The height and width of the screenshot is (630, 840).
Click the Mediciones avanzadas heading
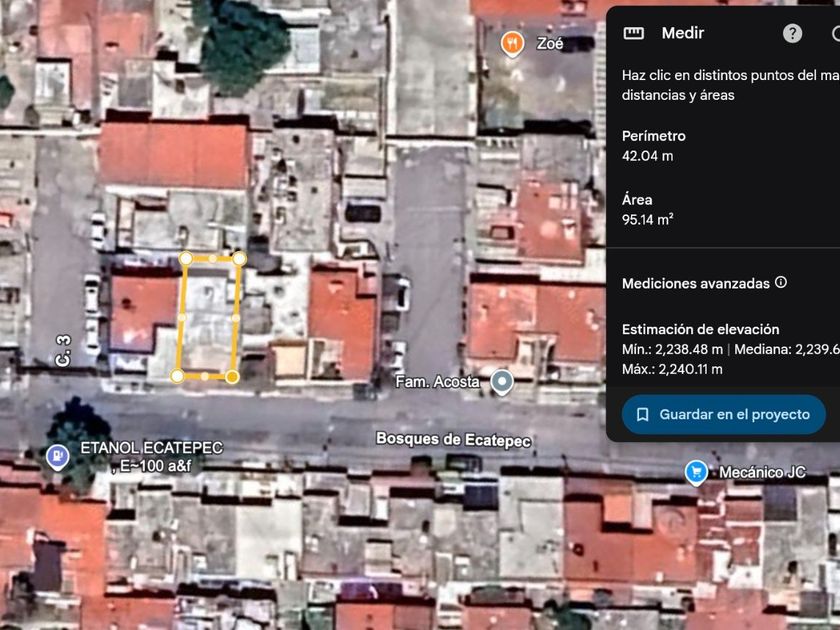[x=695, y=283]
